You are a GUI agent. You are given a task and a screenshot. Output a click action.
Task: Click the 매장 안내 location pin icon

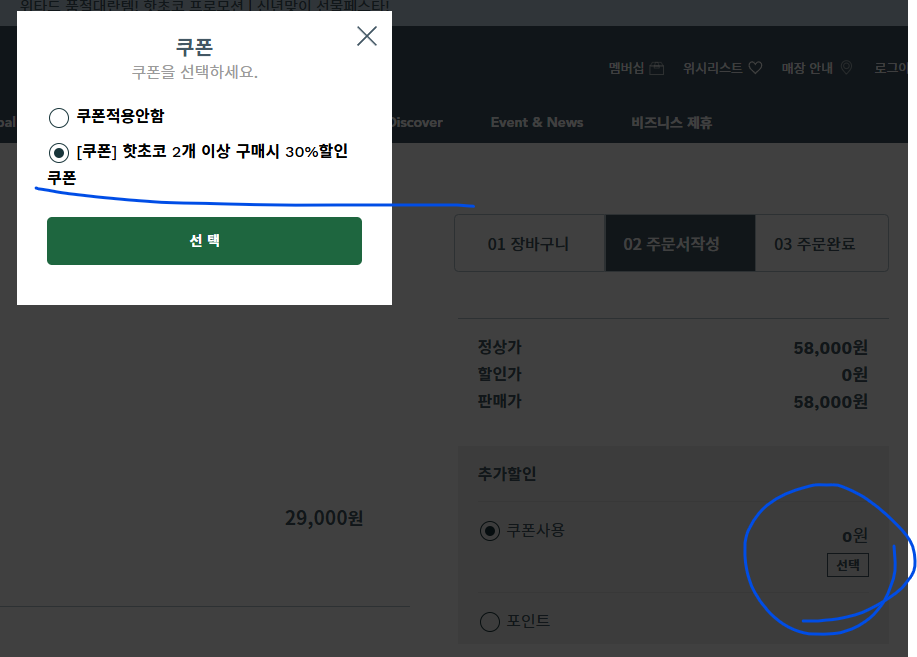pos(846,68)
